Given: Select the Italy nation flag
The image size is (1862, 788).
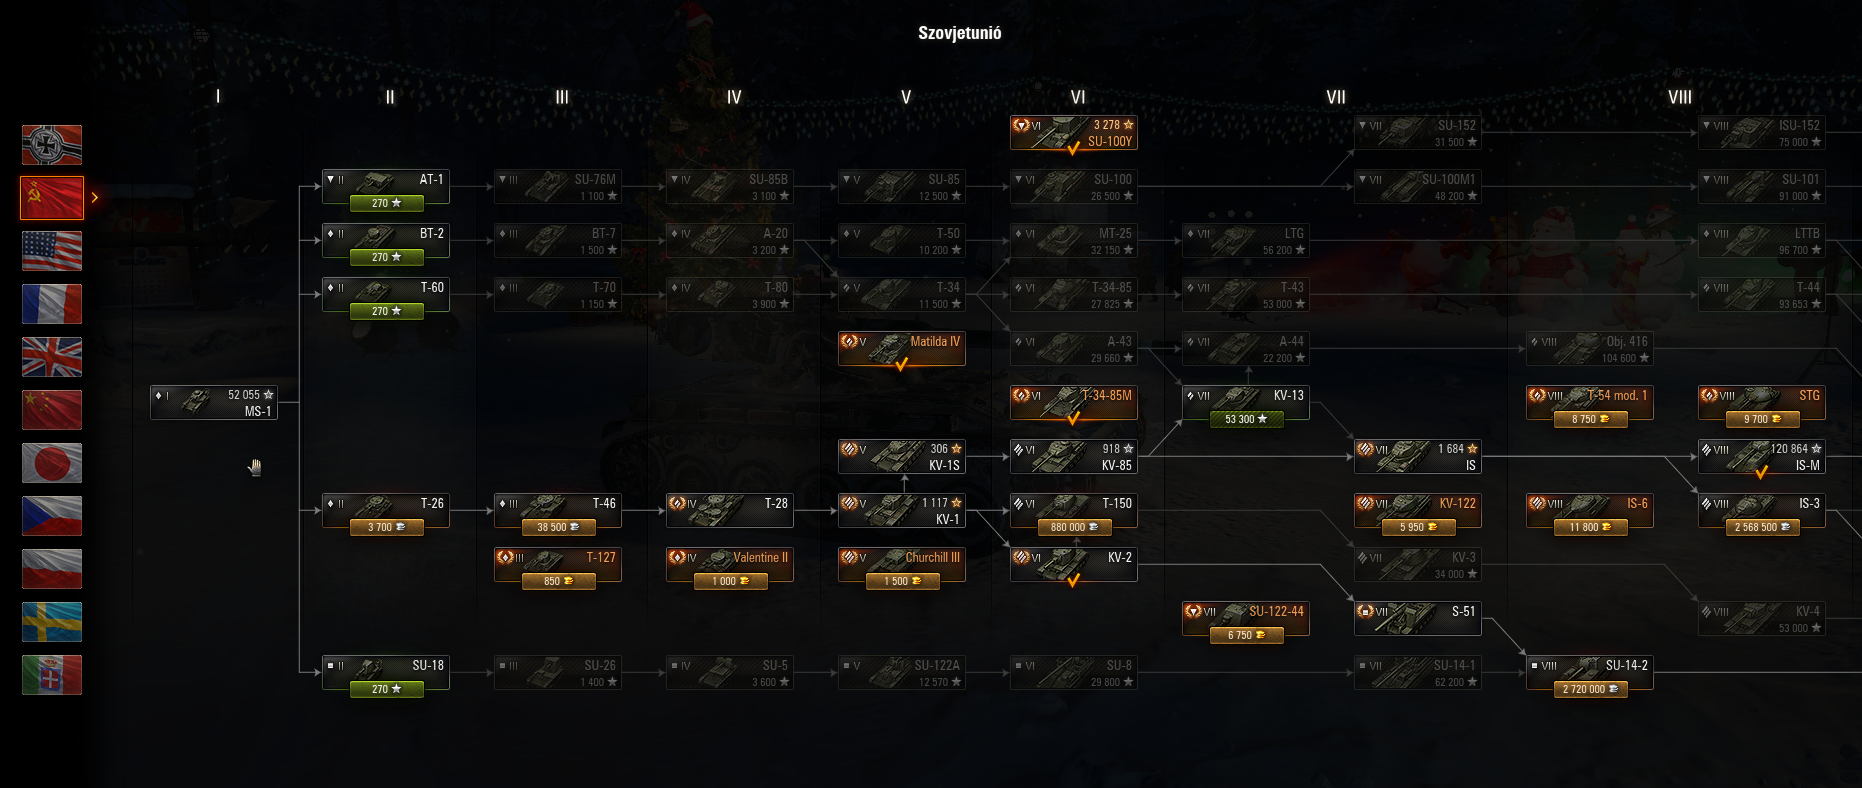Looking at the screenshot, I should [x=52, y=675].
